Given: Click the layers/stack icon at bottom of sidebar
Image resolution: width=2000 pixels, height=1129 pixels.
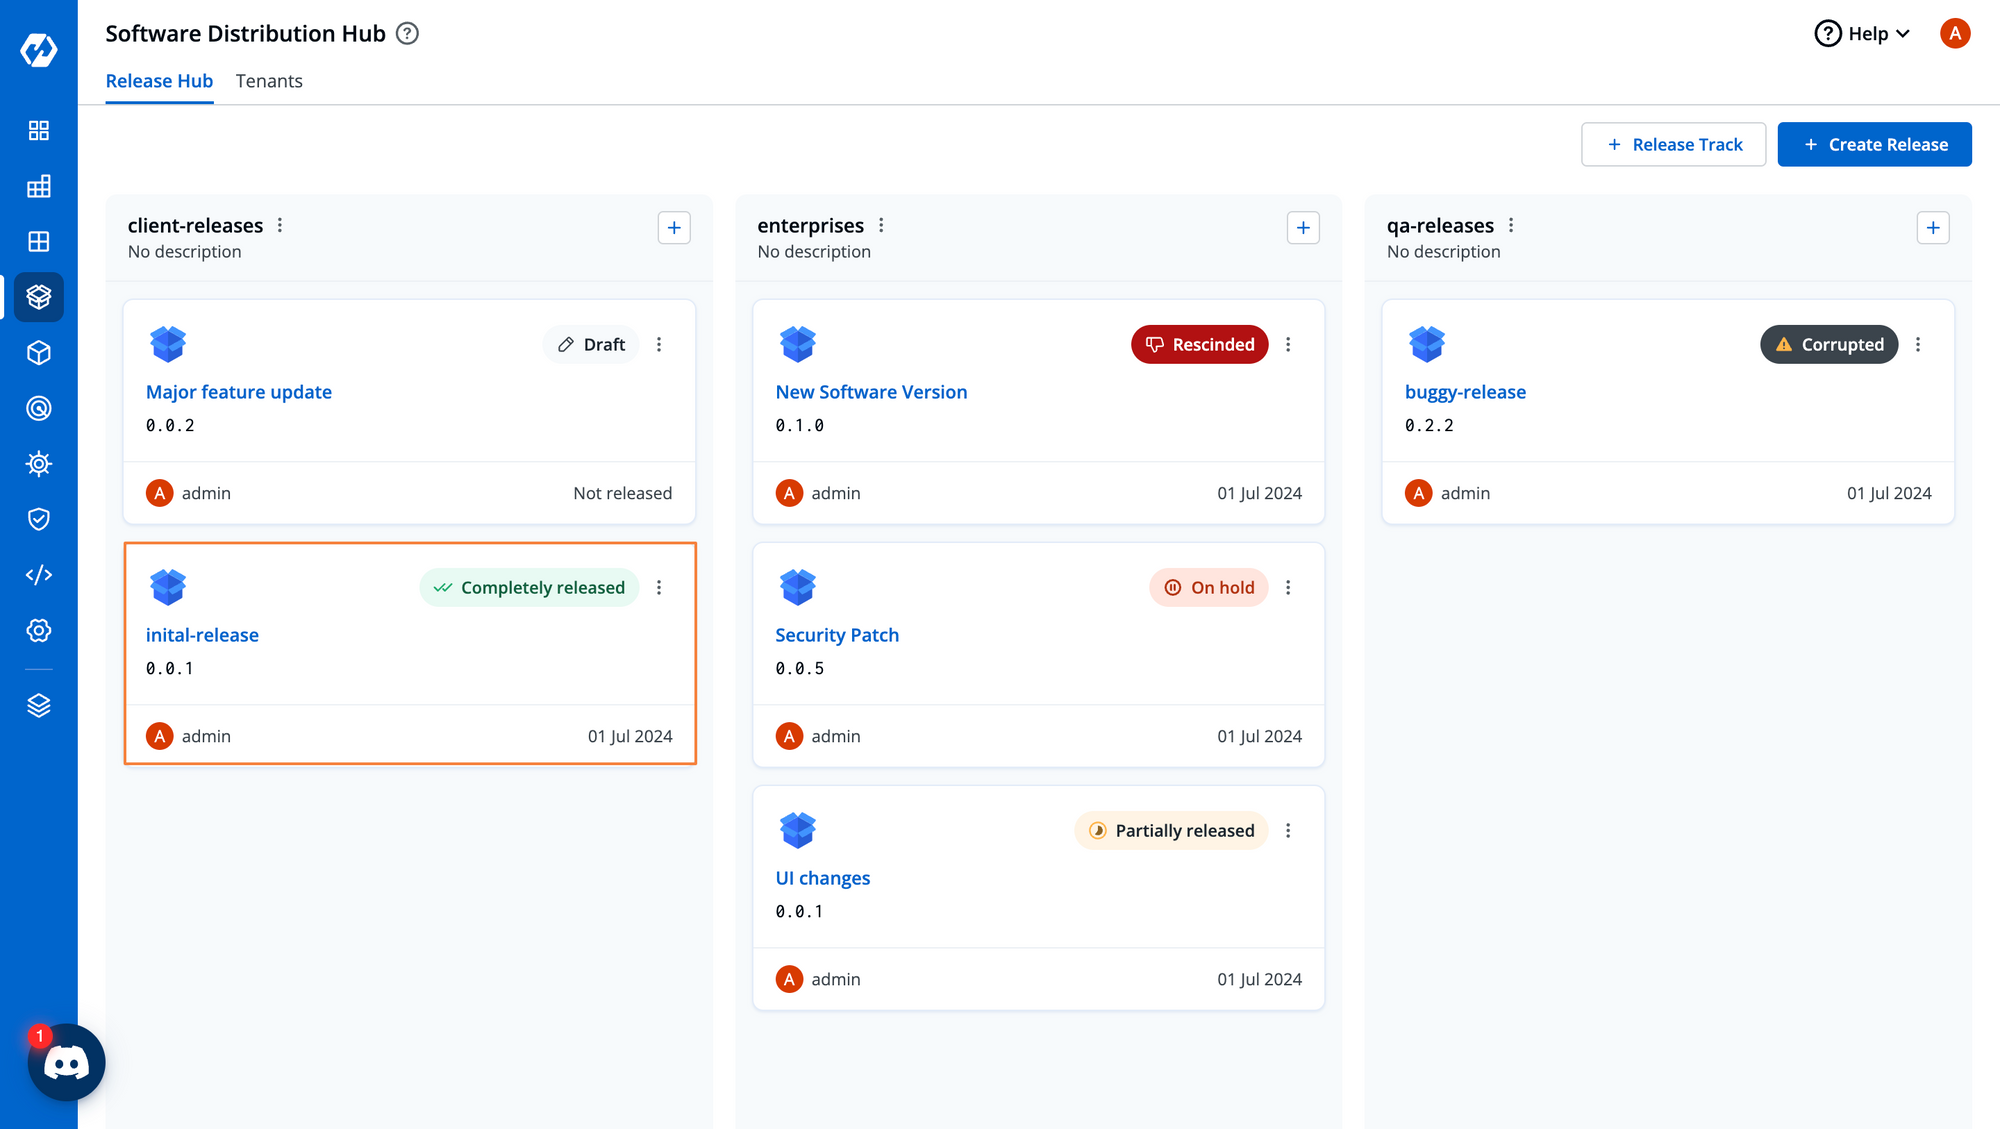Looking at the screenshot, I should (38, 705).
